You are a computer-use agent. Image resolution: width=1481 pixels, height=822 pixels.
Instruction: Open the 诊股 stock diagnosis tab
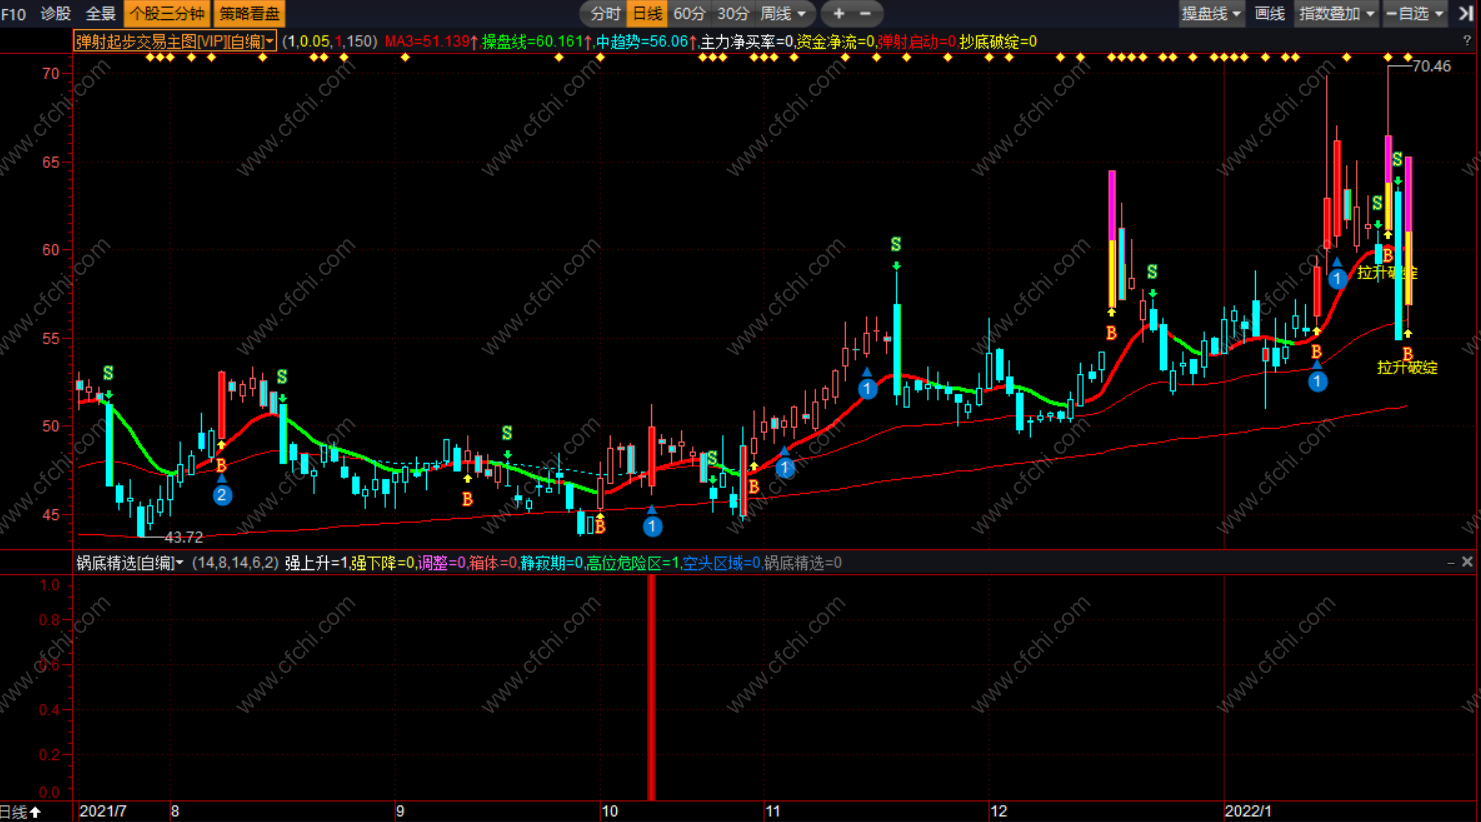click(x=56, y=13)
